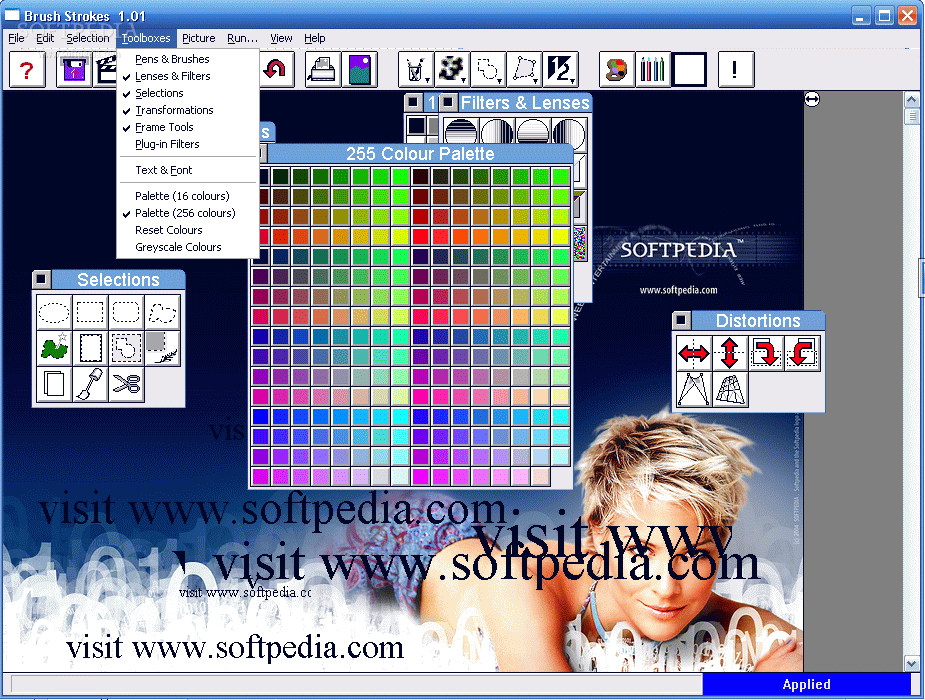Click the copy pages icon in Selections

(x=54, y=384)
